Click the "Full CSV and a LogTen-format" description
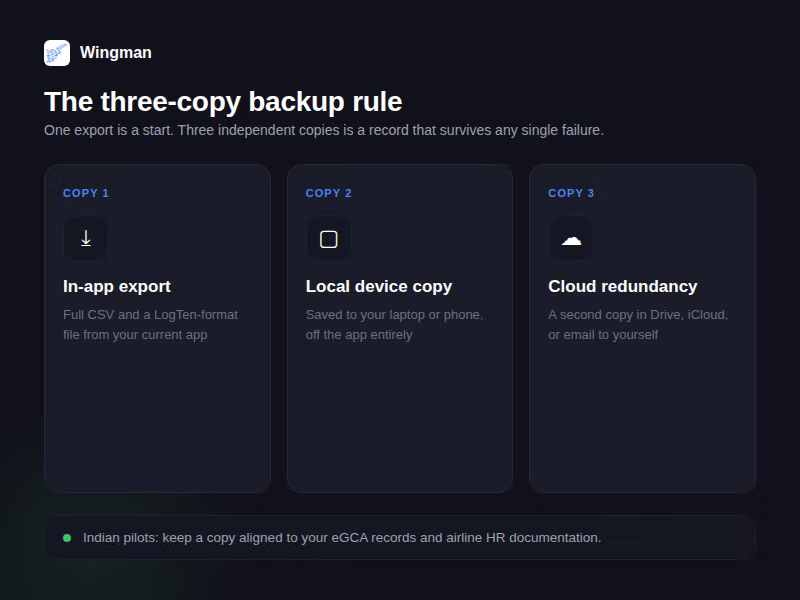 pyautogui.click(x=151, y=324)
